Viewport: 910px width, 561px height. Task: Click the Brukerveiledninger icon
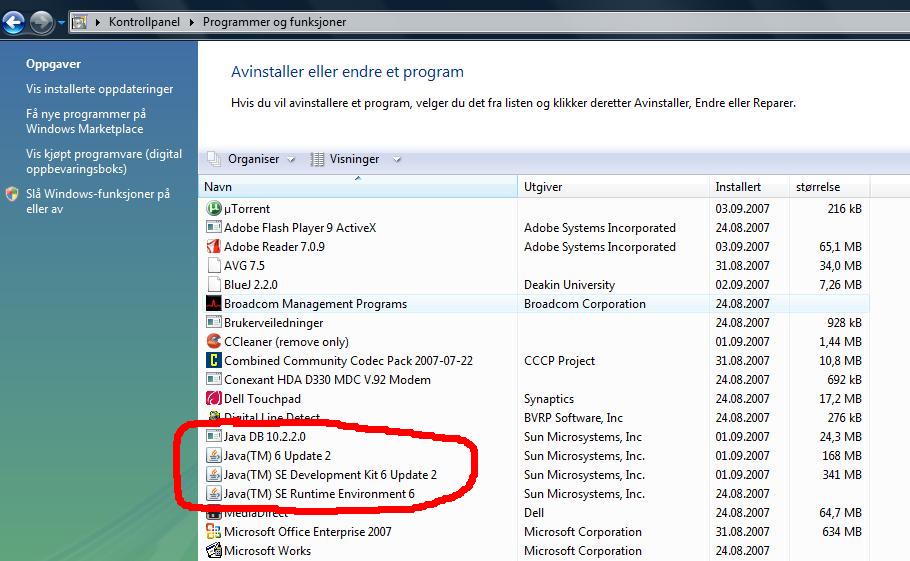[x=214, y=322]
